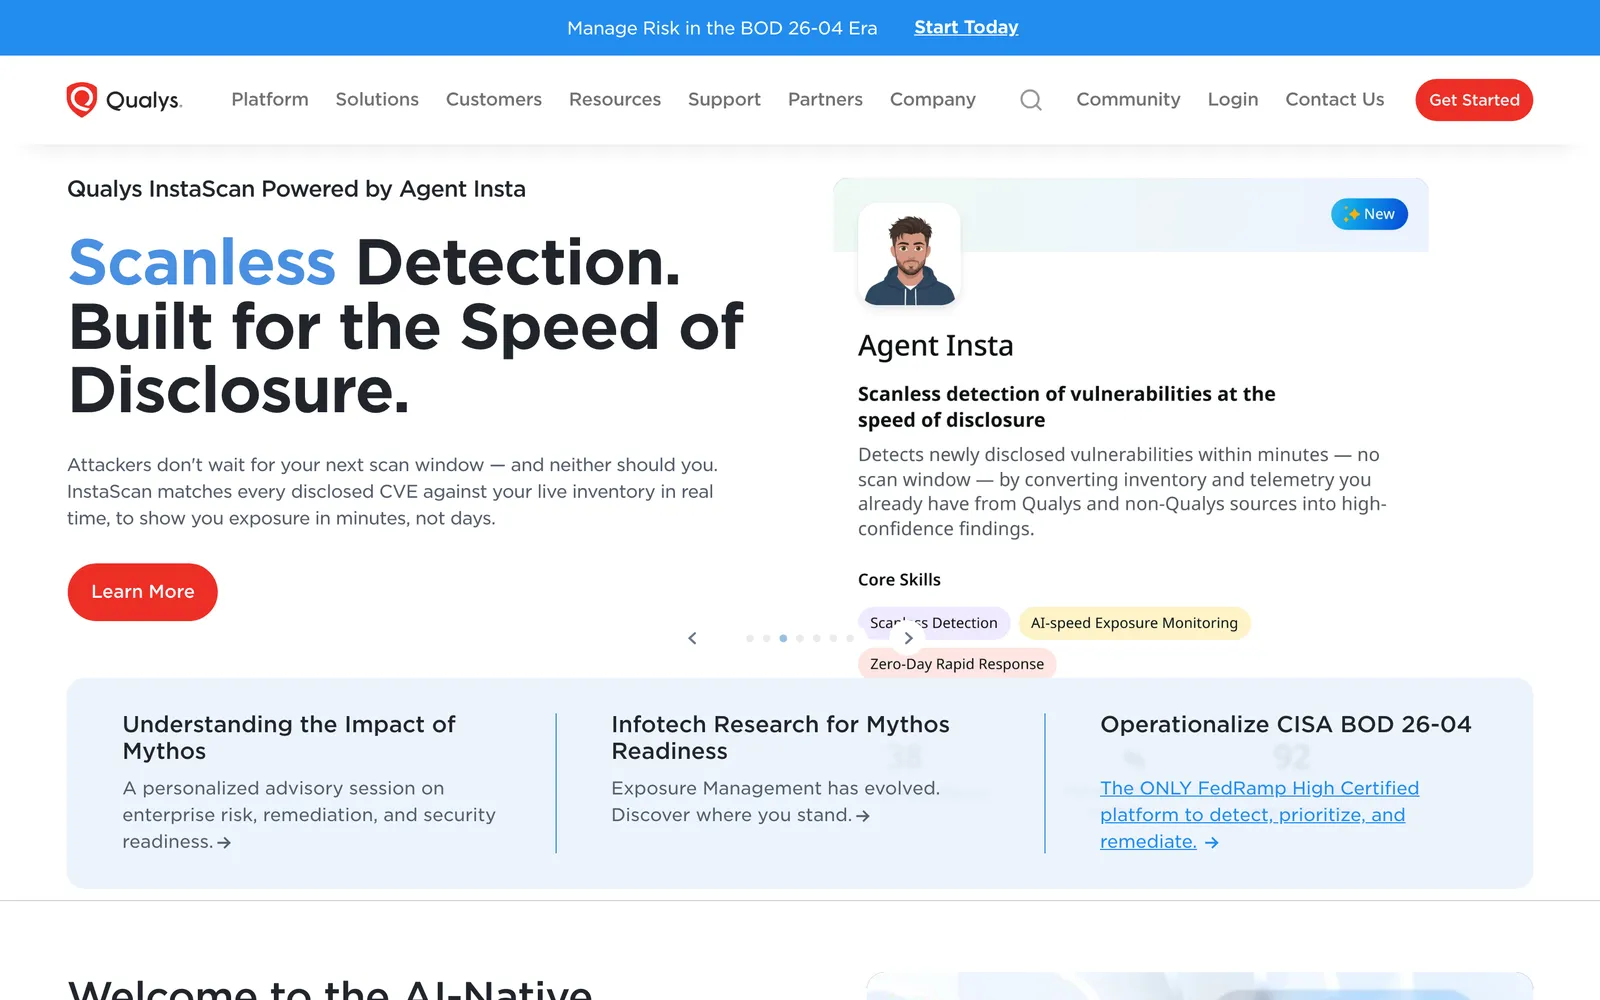Click the arrow after 'Discover where you stand.'

[x=863, y=816]
